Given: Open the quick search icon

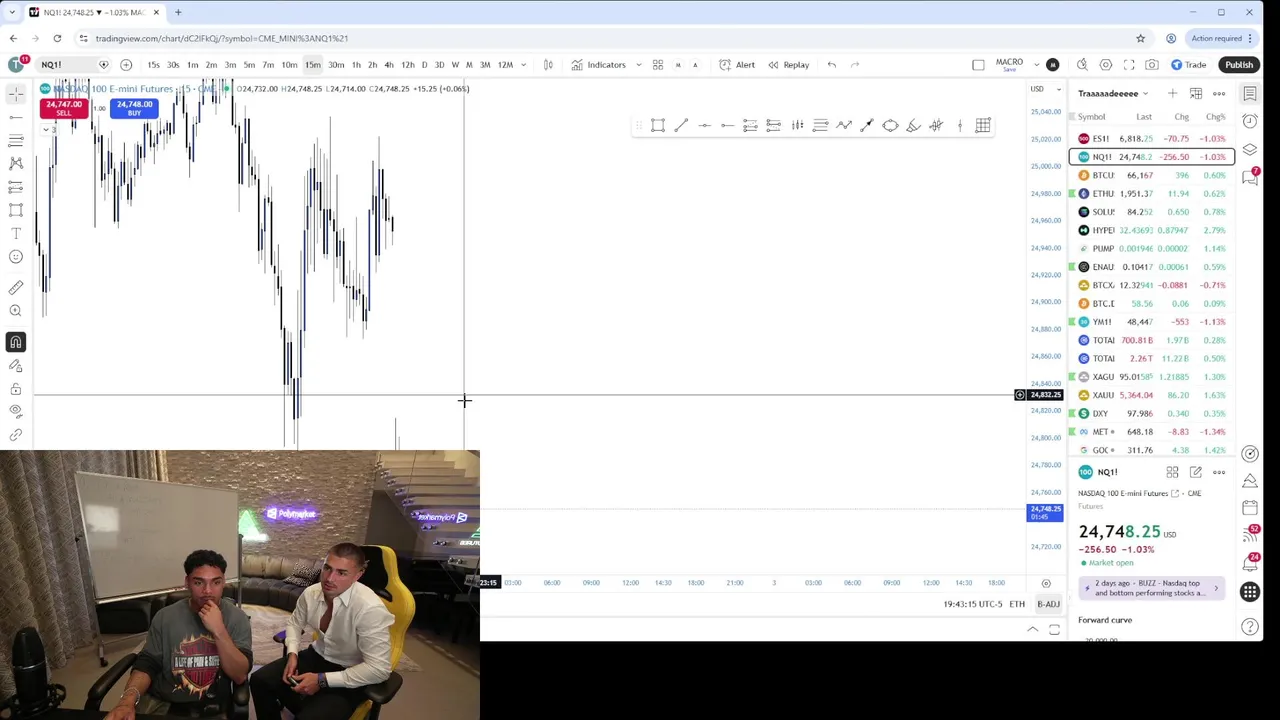Looking at the screenshot, I should [1082, 65].
